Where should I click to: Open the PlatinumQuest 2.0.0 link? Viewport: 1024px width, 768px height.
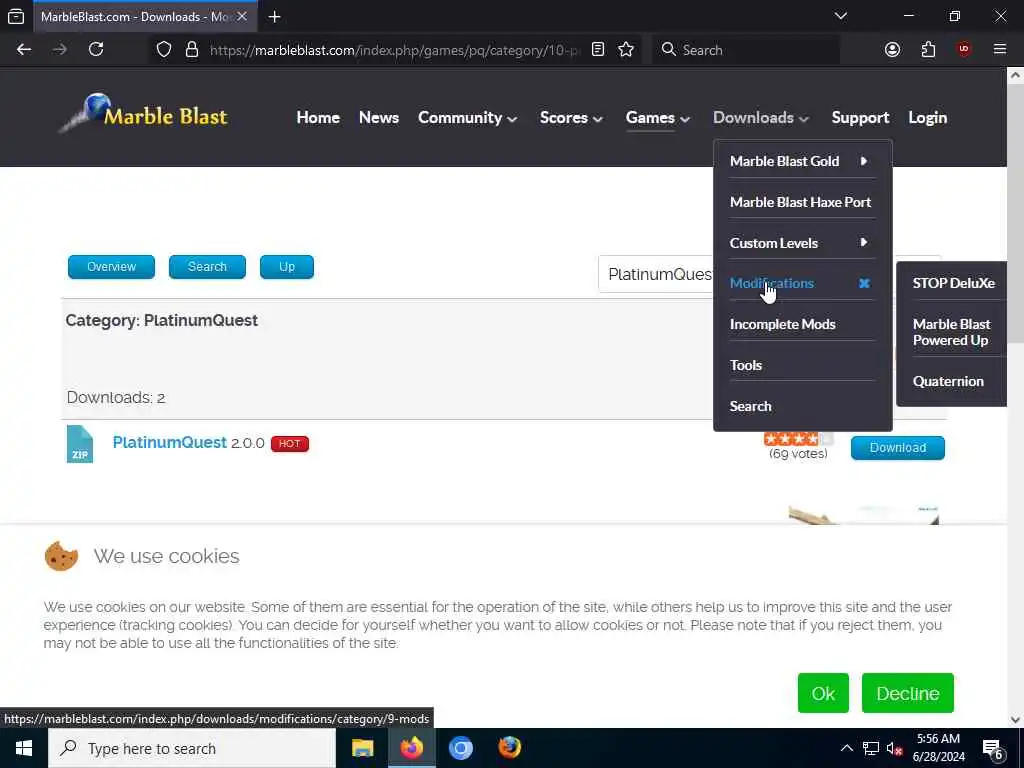[169, 443]
